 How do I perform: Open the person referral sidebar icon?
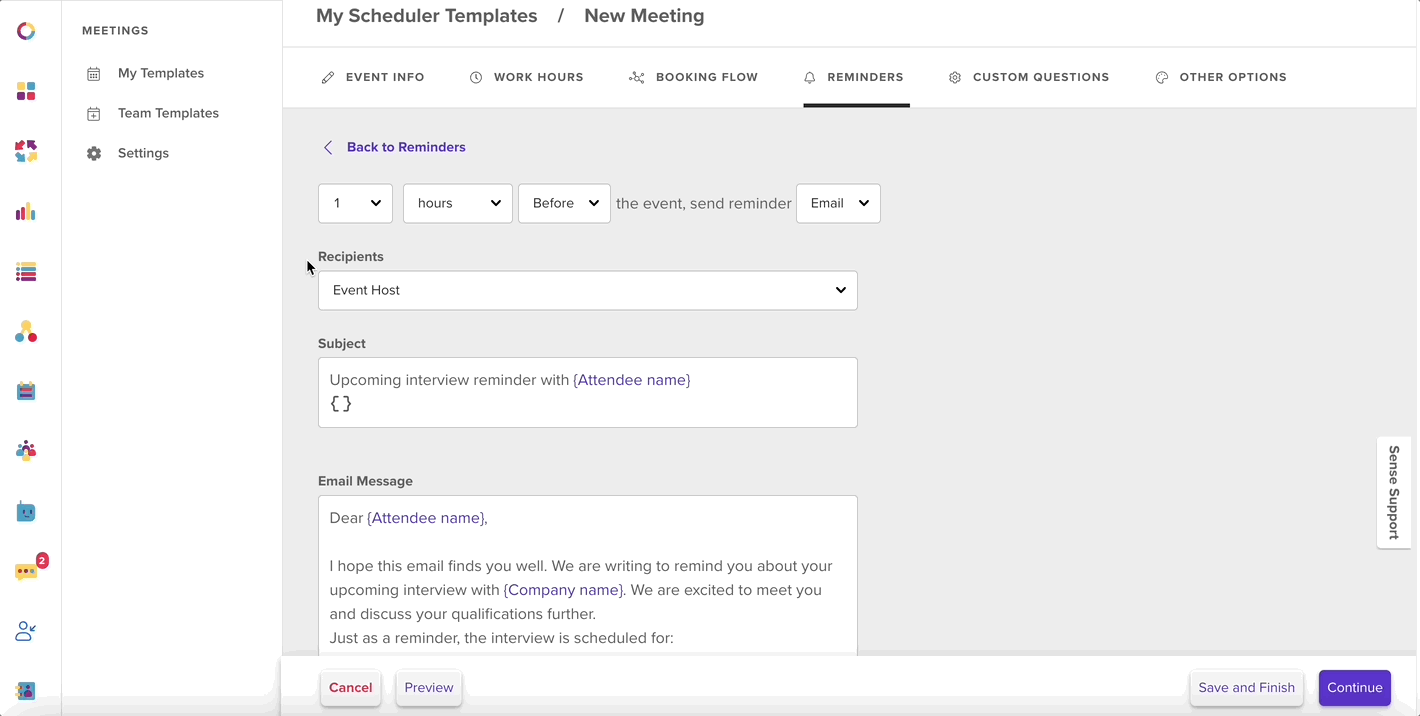[26, 631]
